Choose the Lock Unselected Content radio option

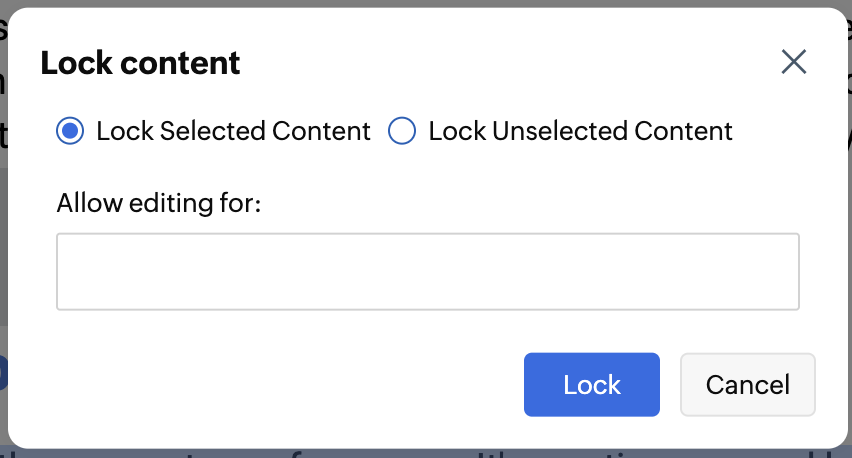401,131
